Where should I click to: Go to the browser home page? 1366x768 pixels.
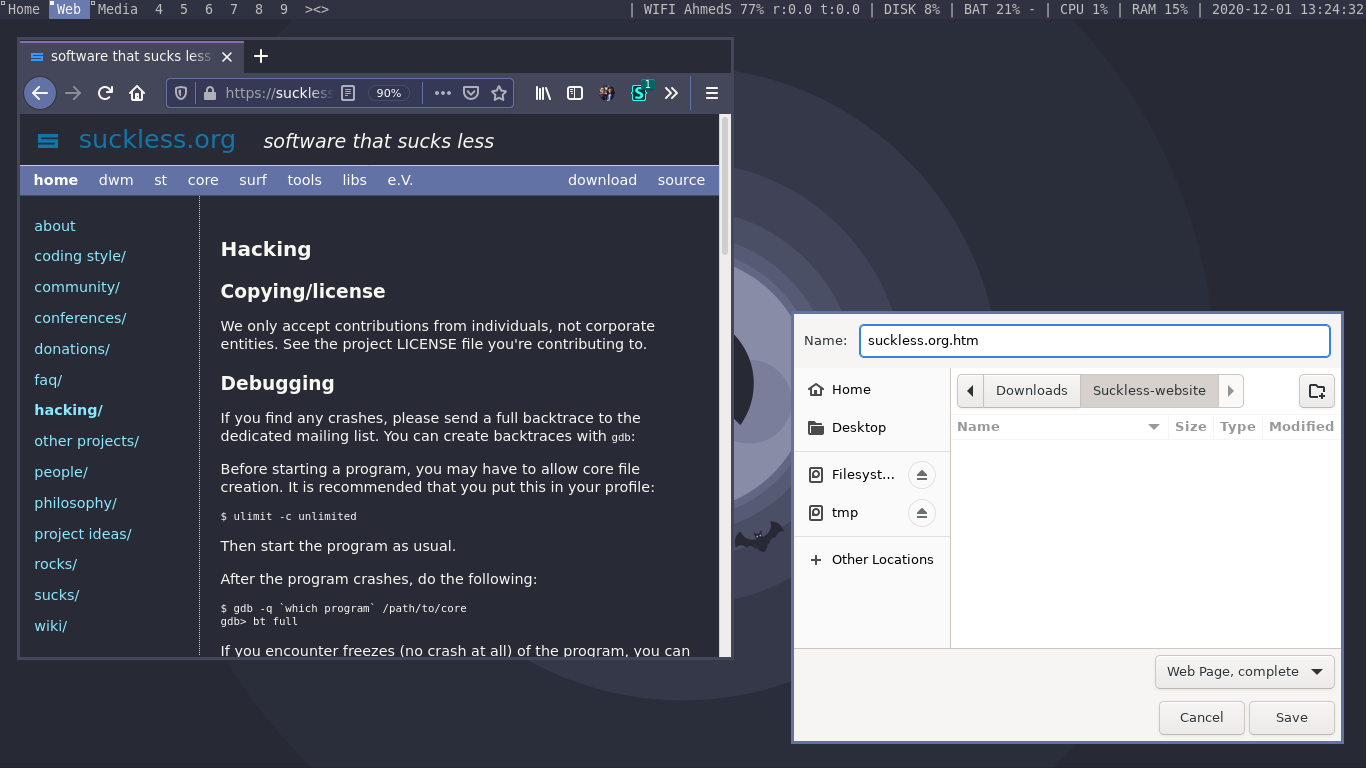click(x=137, y=93)
